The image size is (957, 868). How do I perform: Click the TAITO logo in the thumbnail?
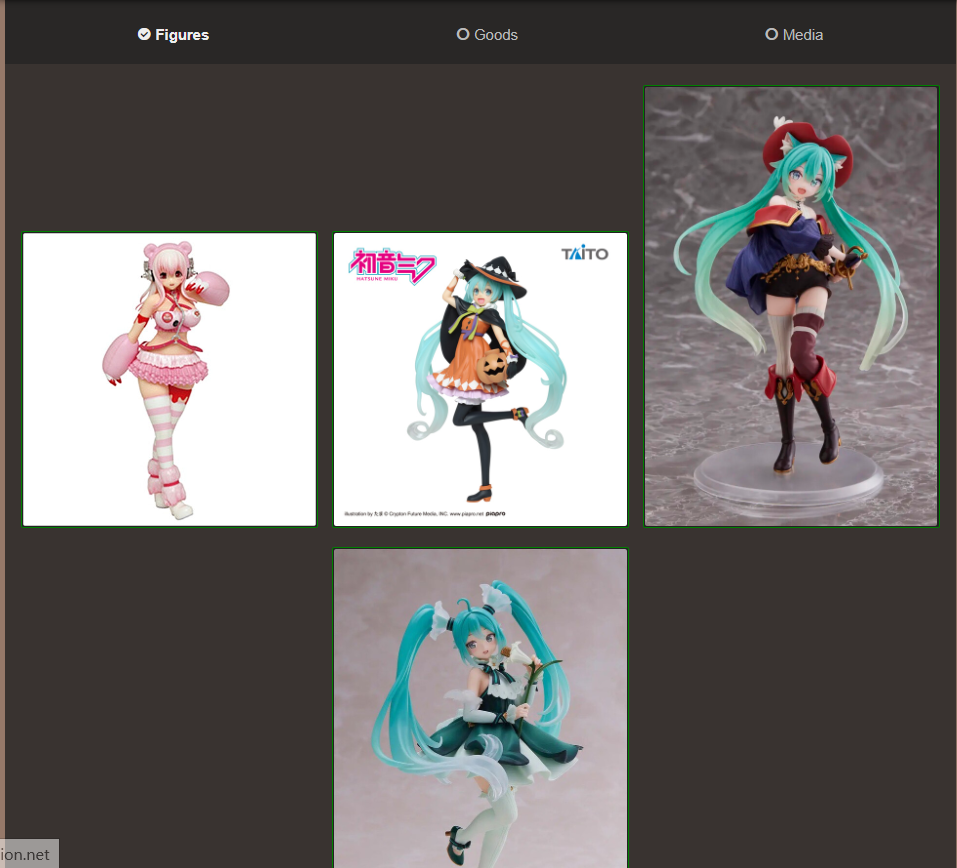click(x=585, y=254)
